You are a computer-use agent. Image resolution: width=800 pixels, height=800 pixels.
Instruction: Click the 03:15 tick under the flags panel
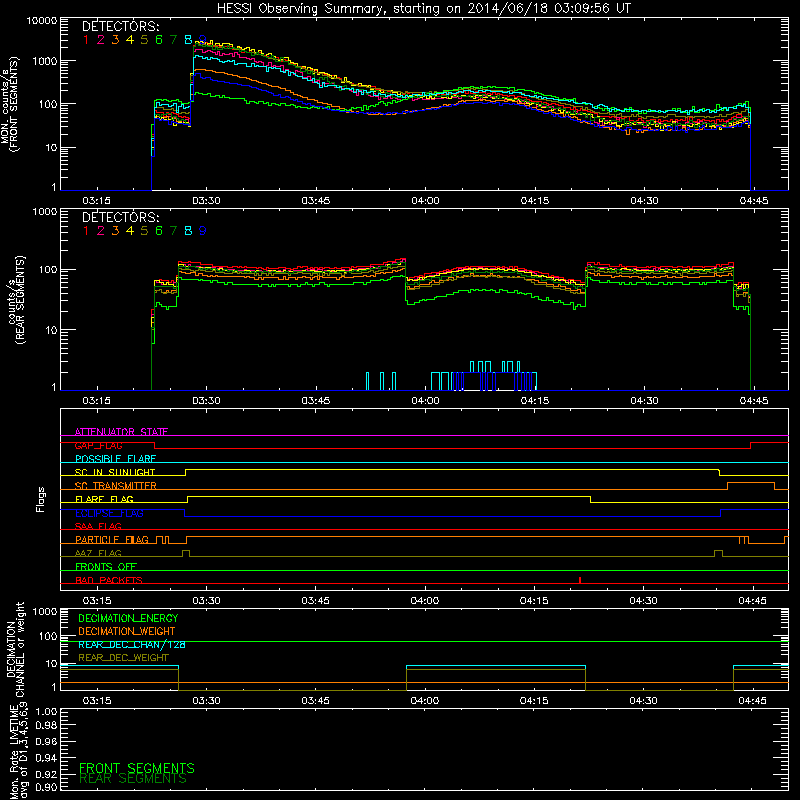point(96,601)
